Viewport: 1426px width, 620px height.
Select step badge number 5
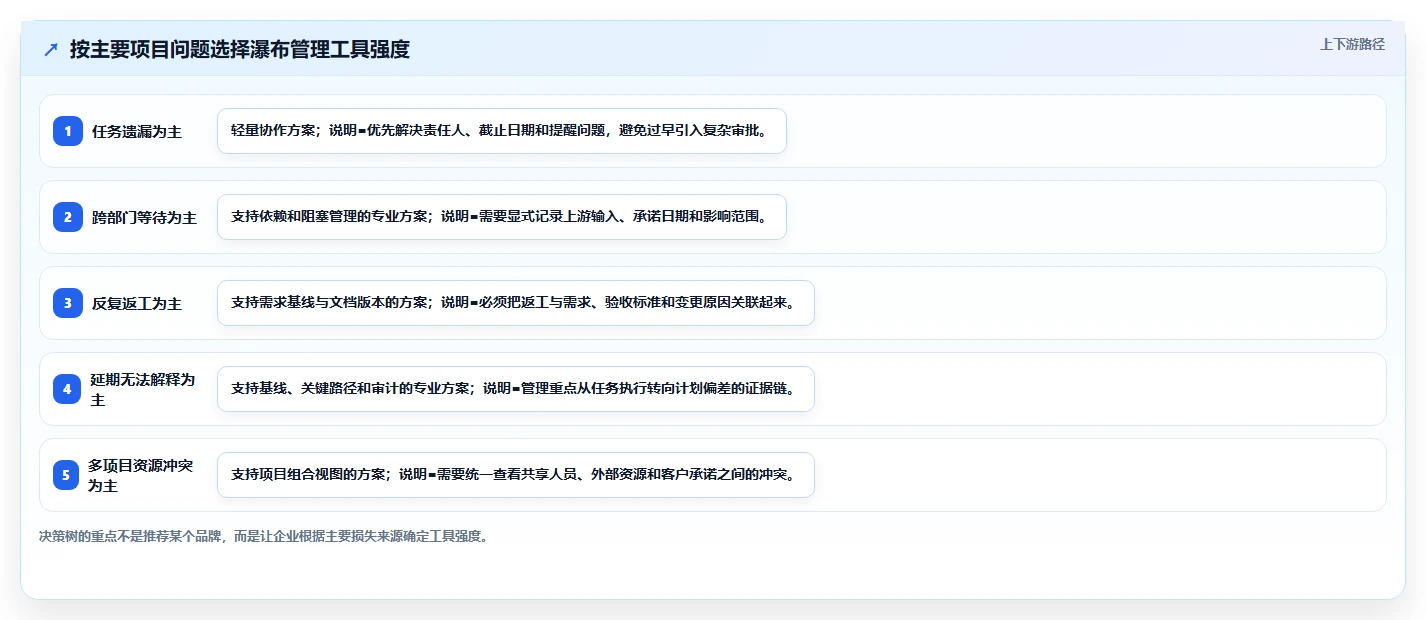[65, 475]
